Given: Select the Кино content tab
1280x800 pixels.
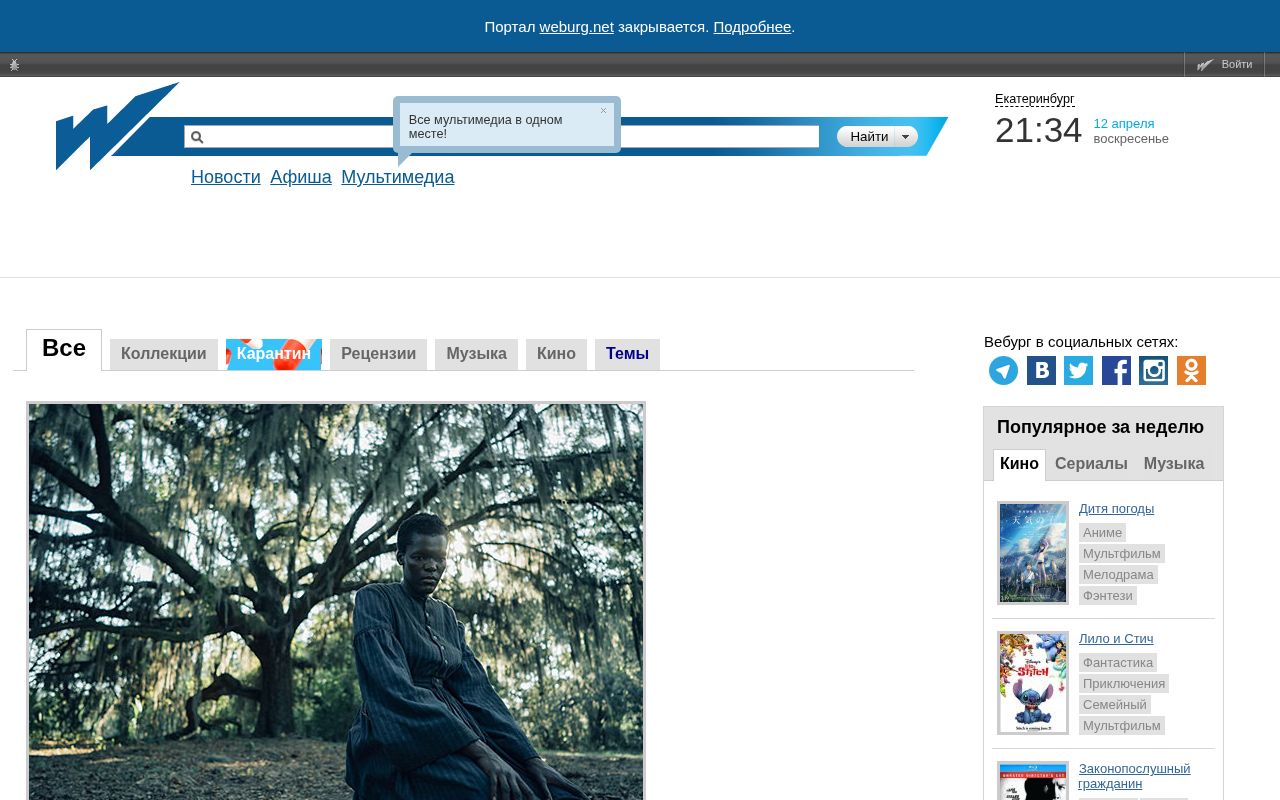Looking at the screenshot, I should pyautogui.click(x=556, y=354).
